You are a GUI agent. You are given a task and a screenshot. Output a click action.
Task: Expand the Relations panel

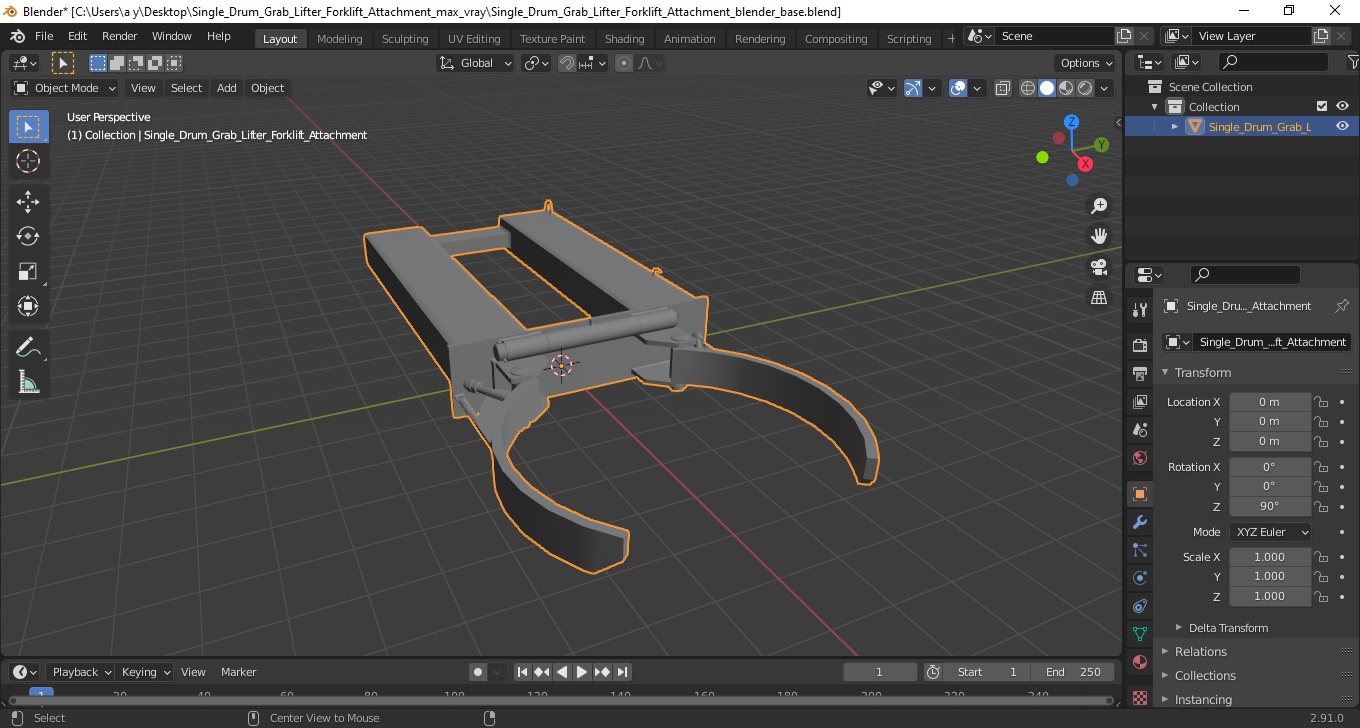click(1200, 651)
